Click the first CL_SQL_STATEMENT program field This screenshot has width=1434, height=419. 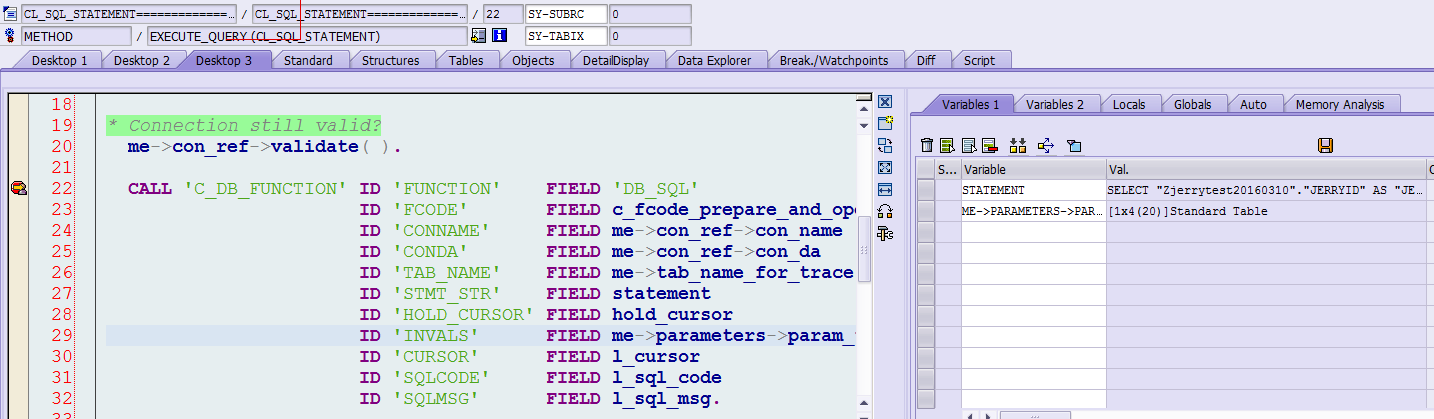click(128, 14)
